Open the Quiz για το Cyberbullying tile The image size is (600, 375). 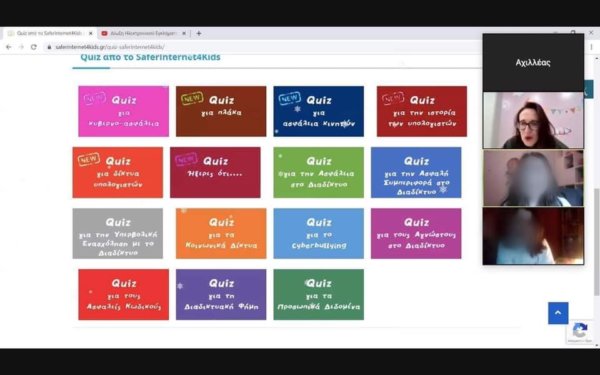pyautogui.click(x=318, y=233)
